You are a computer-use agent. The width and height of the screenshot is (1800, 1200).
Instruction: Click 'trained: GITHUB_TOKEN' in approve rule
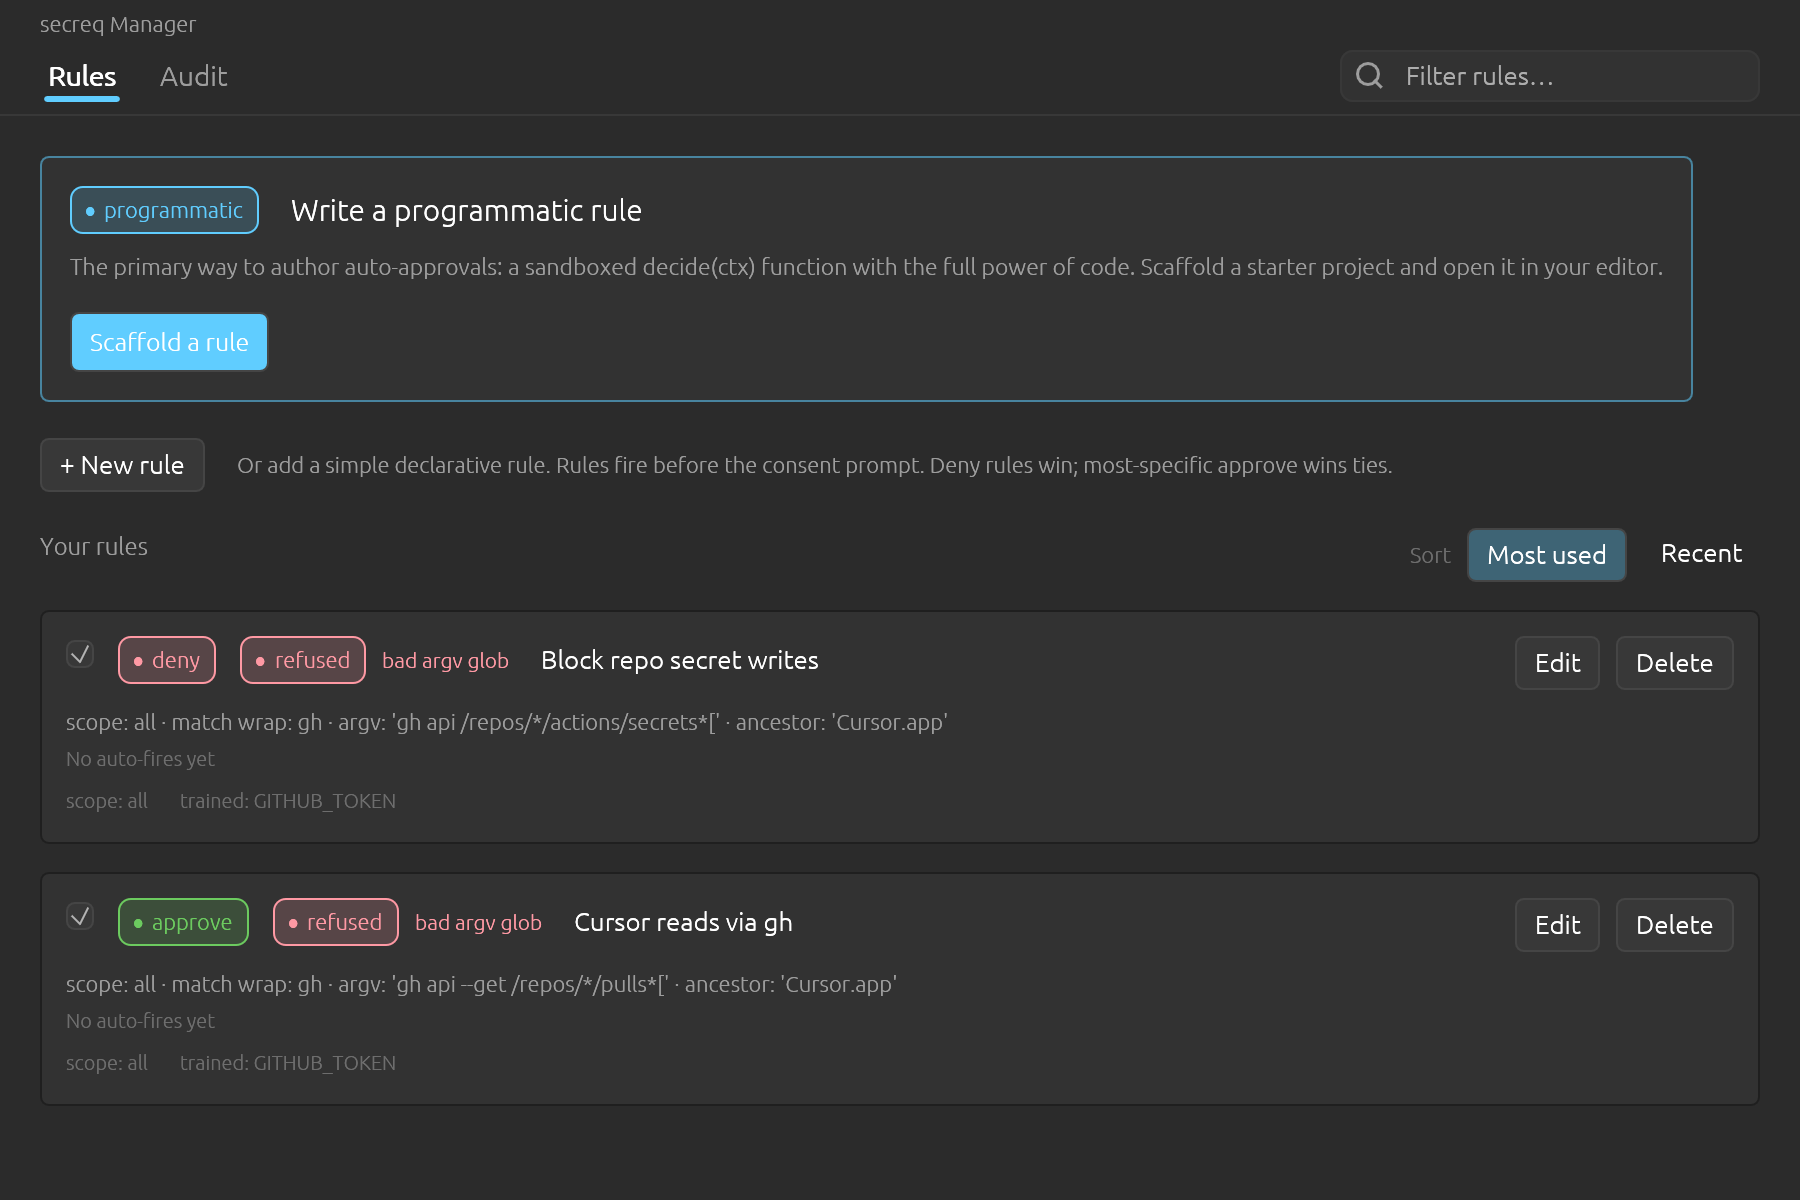click(x=288, y=1063)
